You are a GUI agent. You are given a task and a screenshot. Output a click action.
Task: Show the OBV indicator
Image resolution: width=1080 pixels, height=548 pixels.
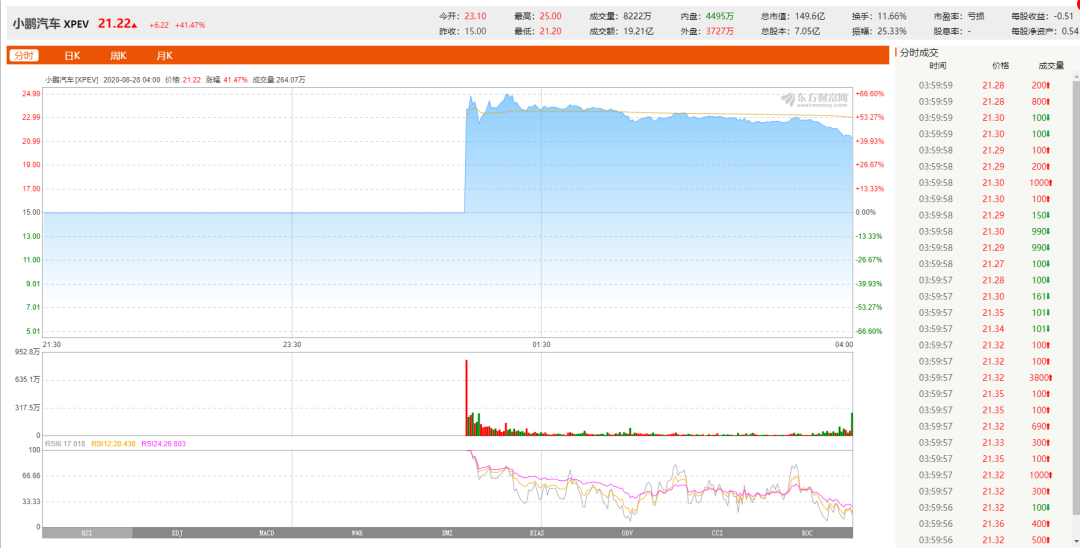pyautogui.click(x=627, y=533)
